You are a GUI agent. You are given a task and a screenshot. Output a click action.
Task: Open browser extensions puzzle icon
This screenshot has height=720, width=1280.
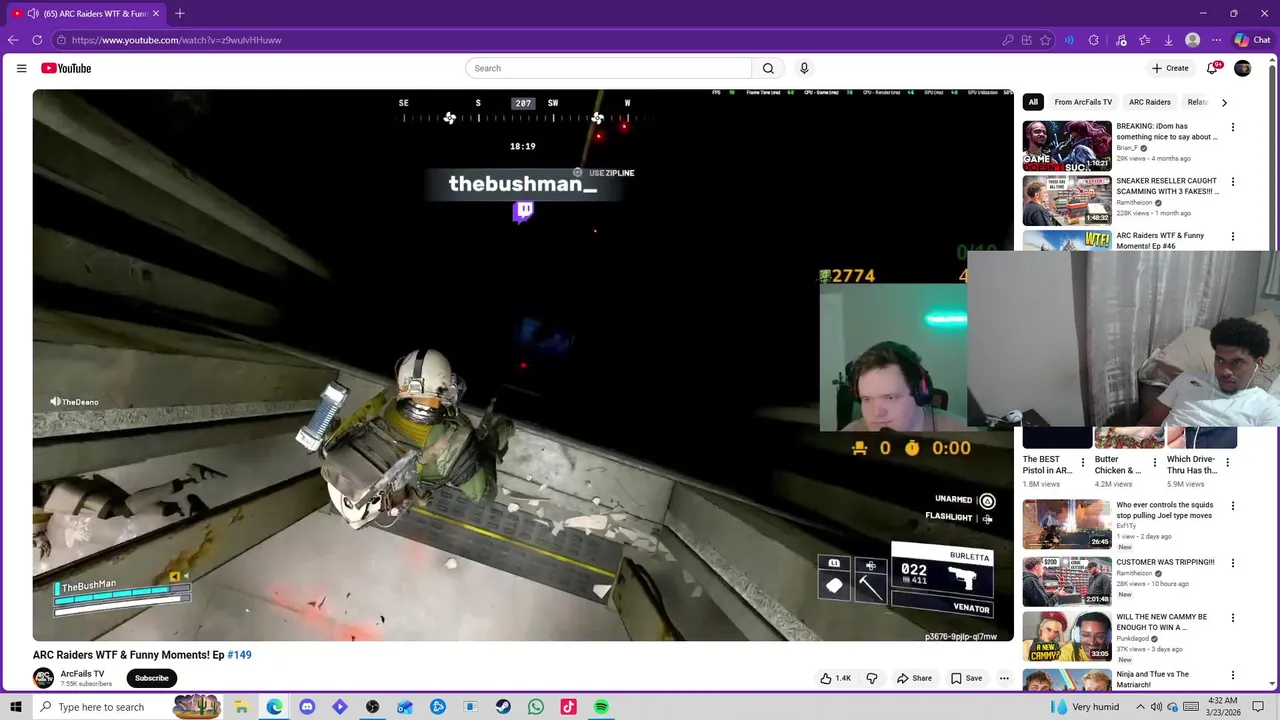[1093, 40]
